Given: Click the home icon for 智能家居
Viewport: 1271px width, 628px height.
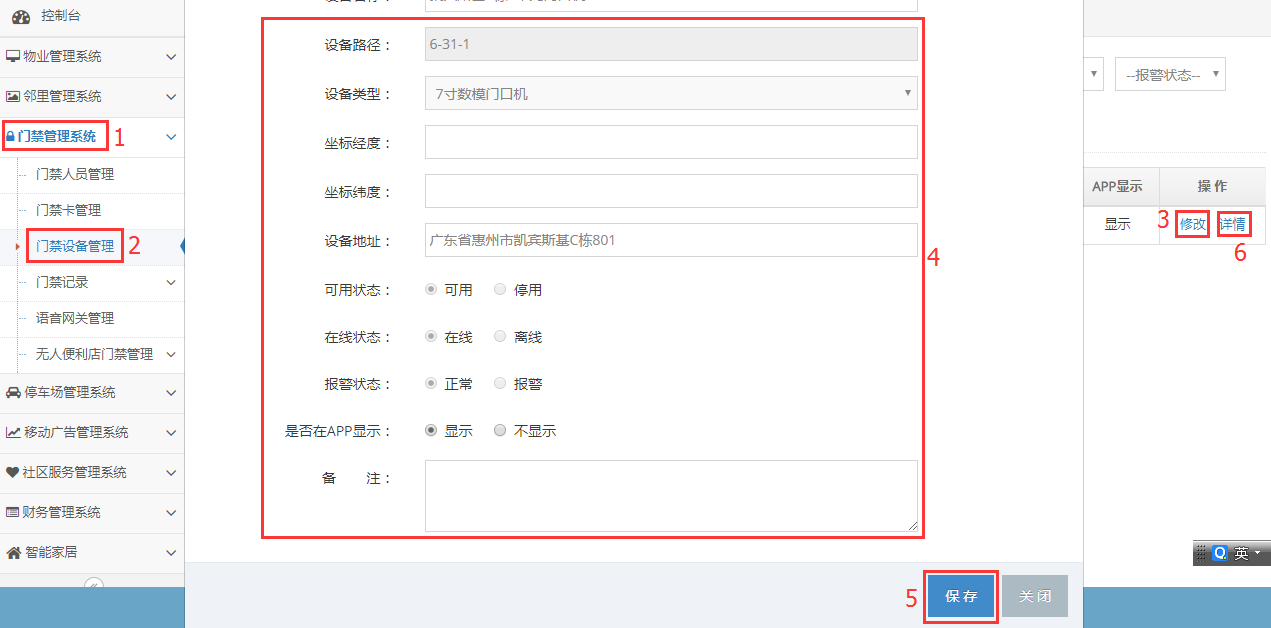Looking at the screenshot, I should click(13, 553).
